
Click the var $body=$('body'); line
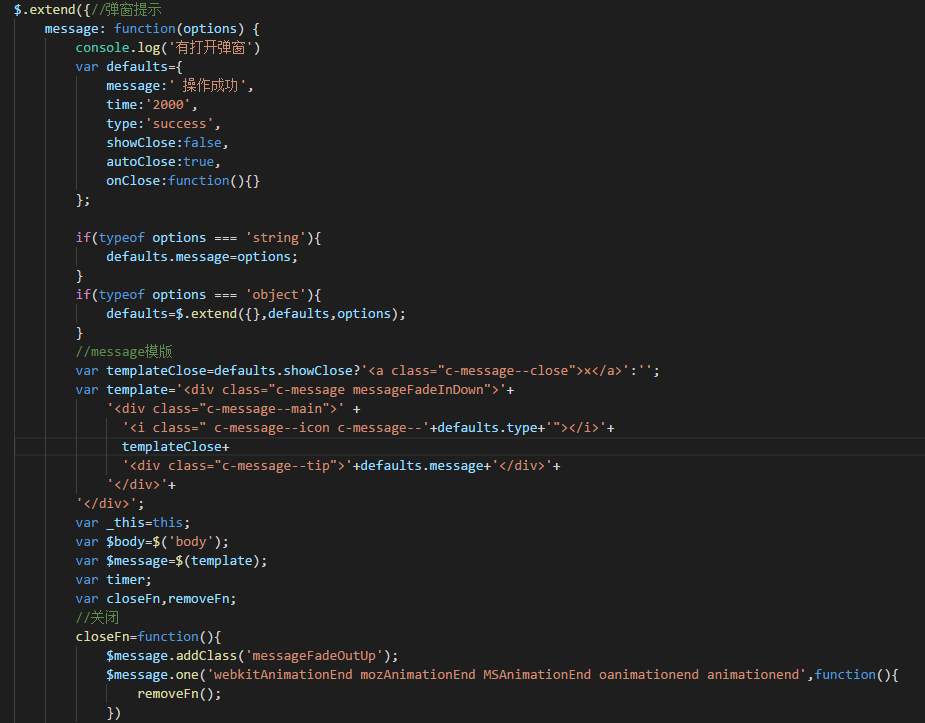tap(152, 542)
